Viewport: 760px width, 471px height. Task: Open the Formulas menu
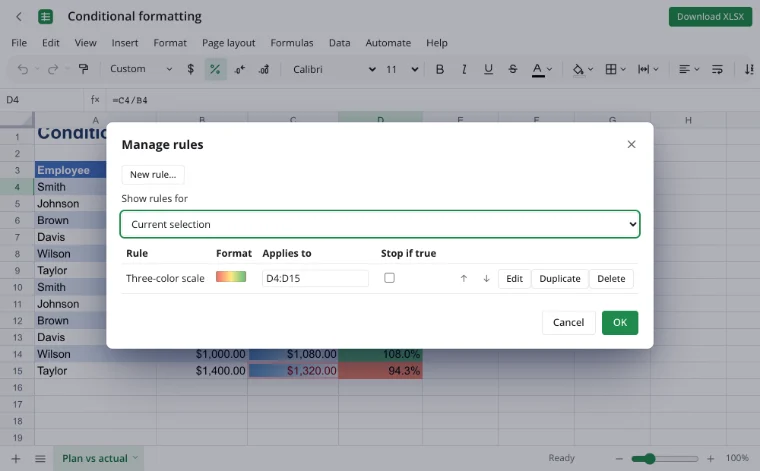tap(292, 43)
